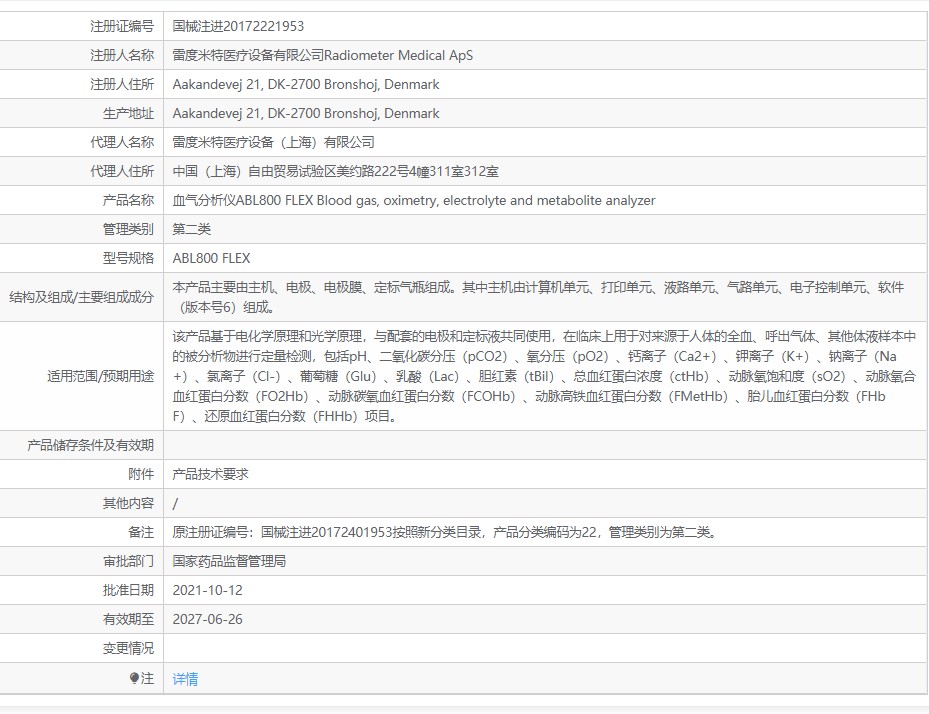Viewport: 929px width, 714px height.
Task: Select the remark starting 原注册证编号
Action: click(x=446, y=532)
